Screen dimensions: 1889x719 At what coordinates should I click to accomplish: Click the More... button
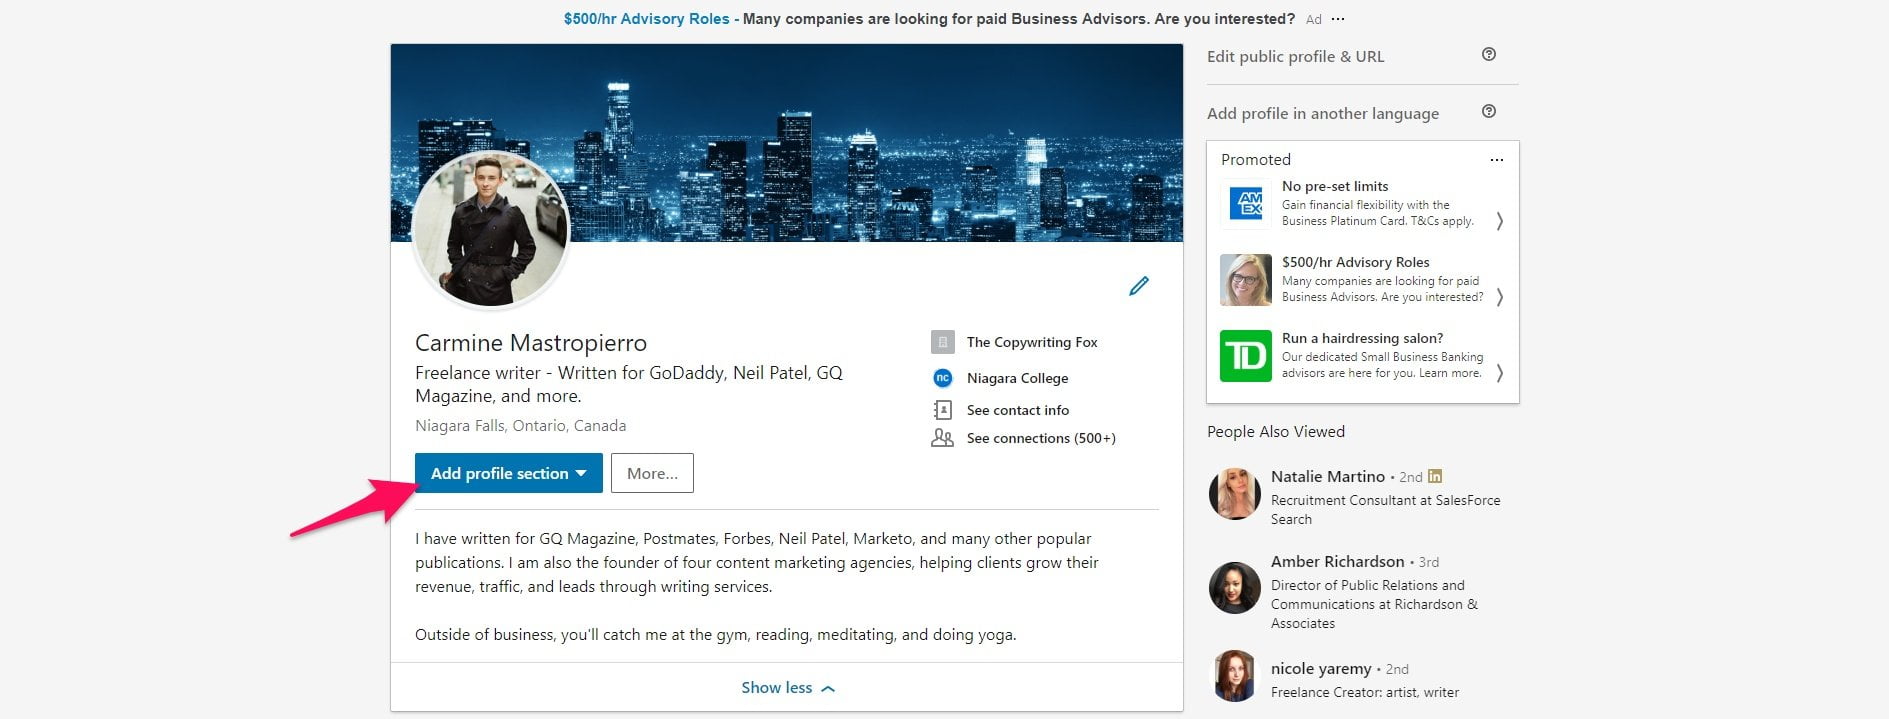coord(652,473)
